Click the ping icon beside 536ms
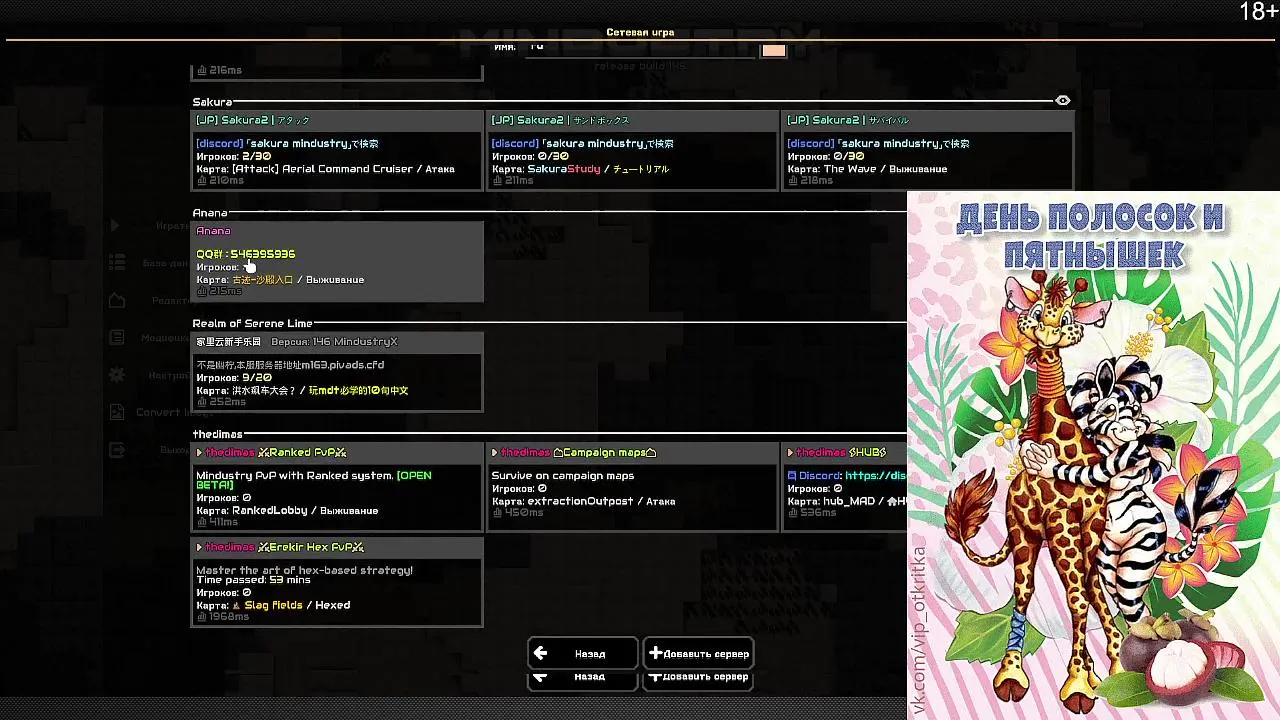 [792, 513]
